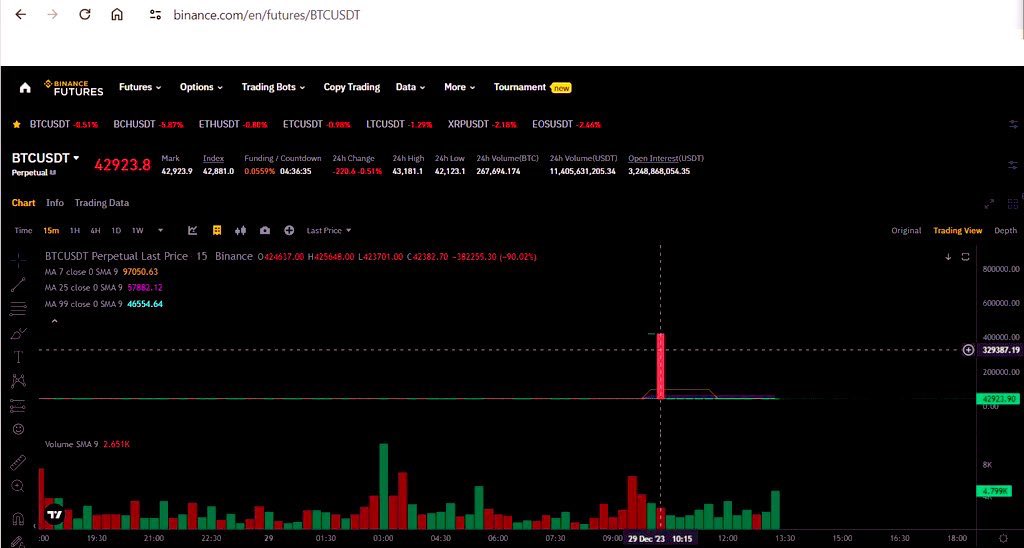Open market info bar settings icon
The image size is (1024, 548).
[1013, 165]
